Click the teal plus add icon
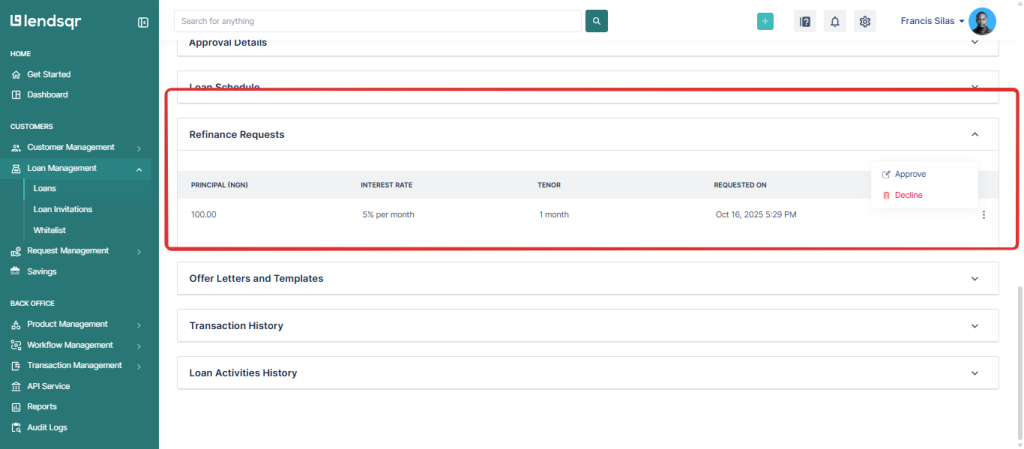The height and width of the screenshot is (449, 1024). [765, 21]
